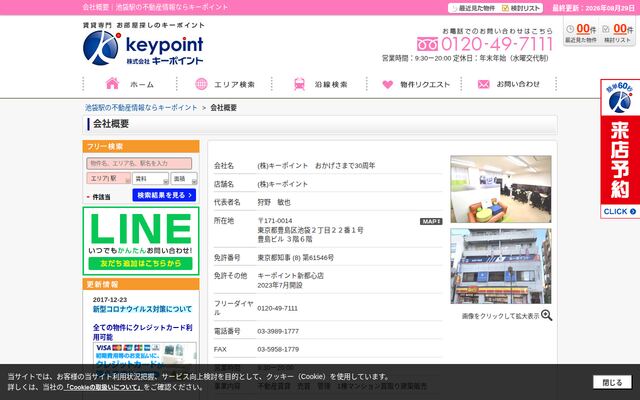Click the magnifier enlarge-image icon
The image size is (640, 400).
click(x=547, y=315)
